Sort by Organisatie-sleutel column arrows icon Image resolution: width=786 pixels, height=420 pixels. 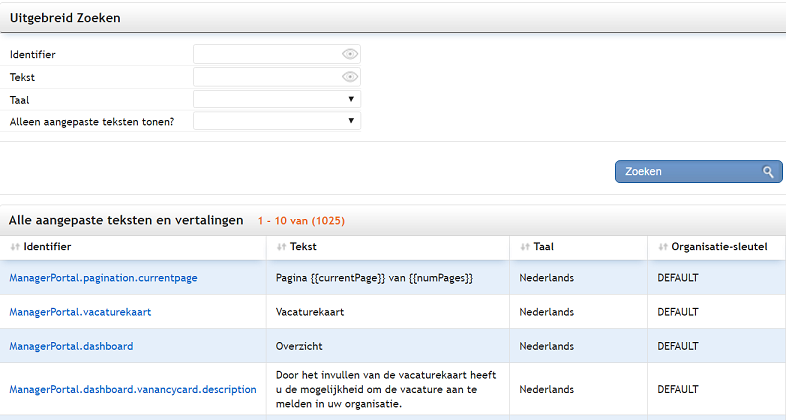point(663,247)
